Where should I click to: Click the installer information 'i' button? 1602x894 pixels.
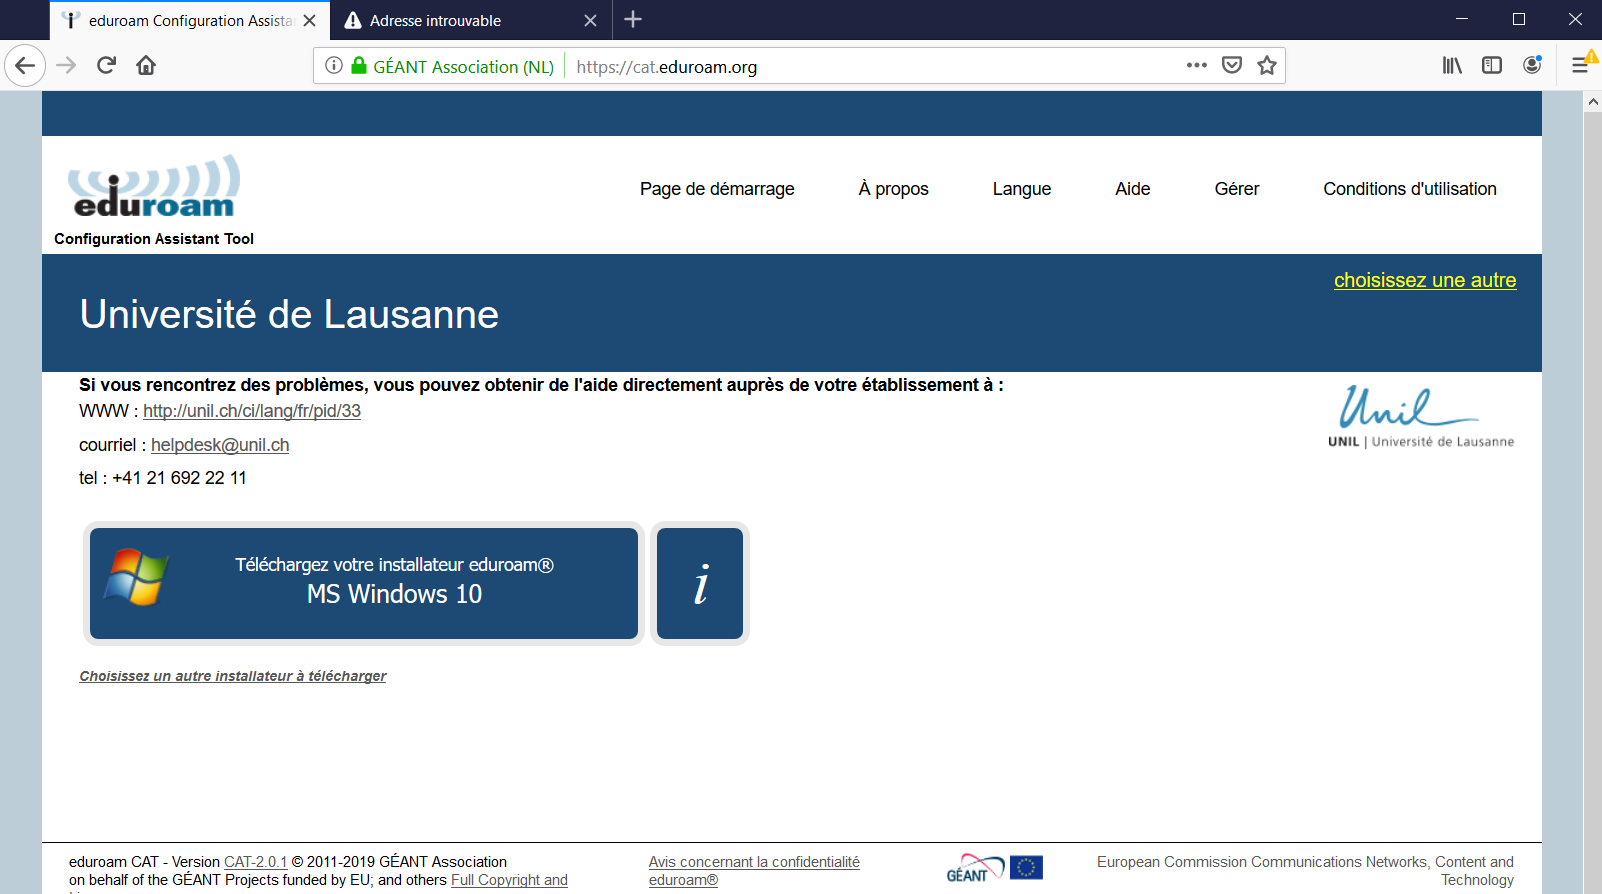pos(700,583)
